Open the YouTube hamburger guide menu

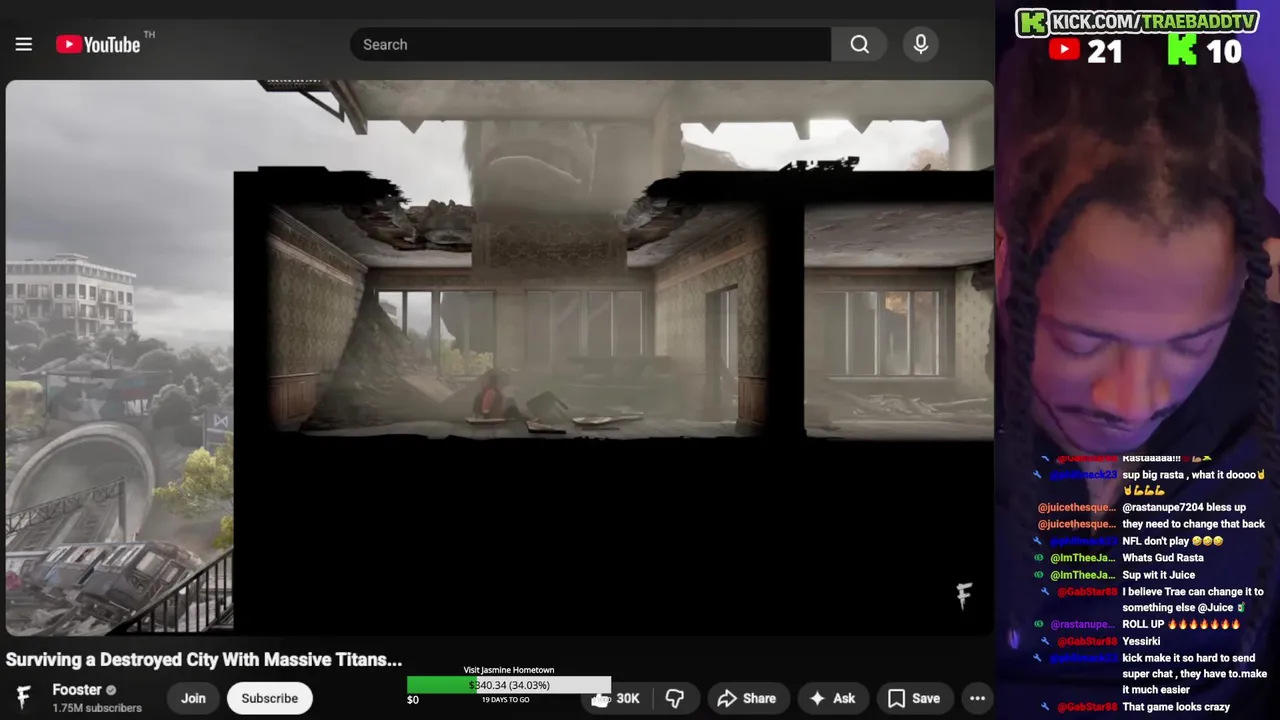[x=24, y=44]
